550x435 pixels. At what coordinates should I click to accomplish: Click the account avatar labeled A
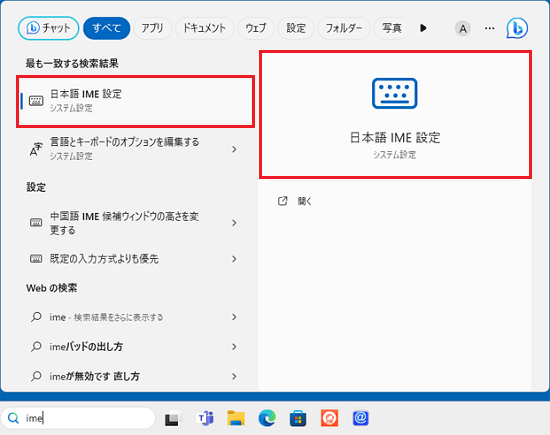coord(463,28)
